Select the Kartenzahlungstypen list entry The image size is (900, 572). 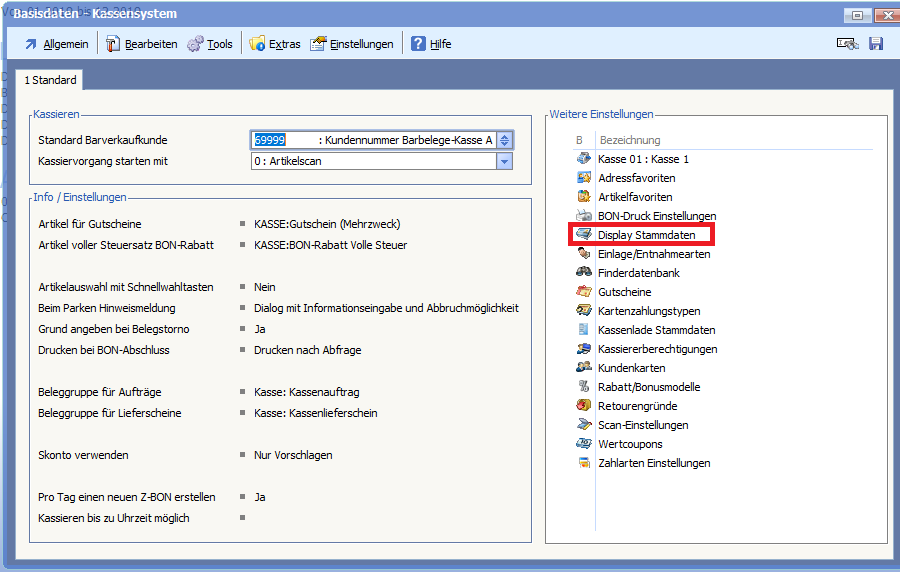click(x=649, y=311)
